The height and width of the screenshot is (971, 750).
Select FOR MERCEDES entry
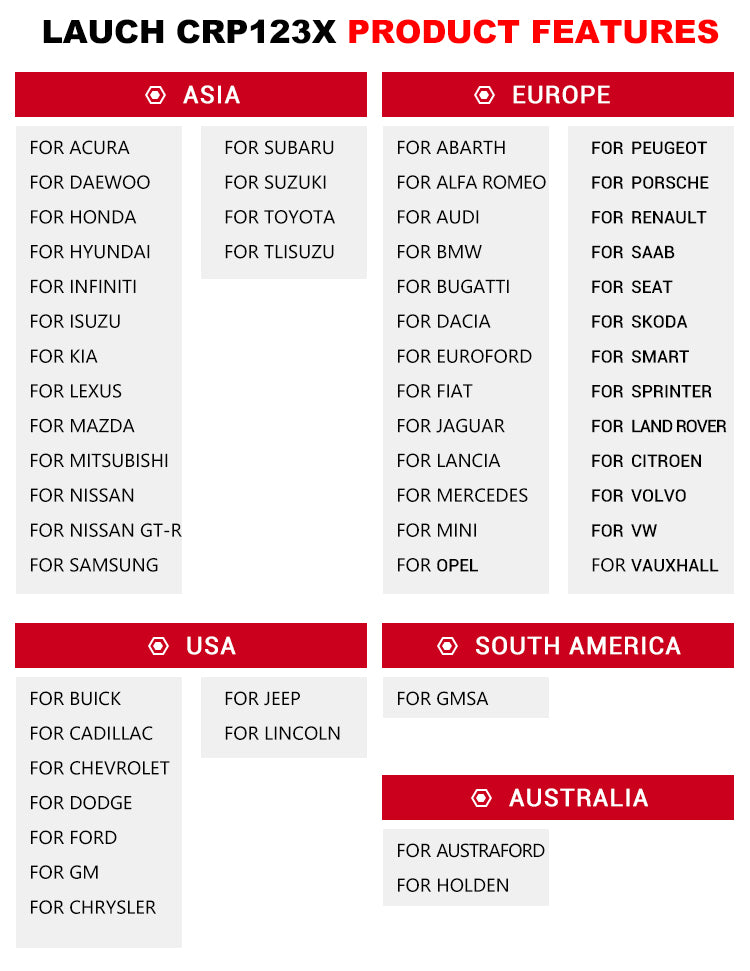click(462, 496)
